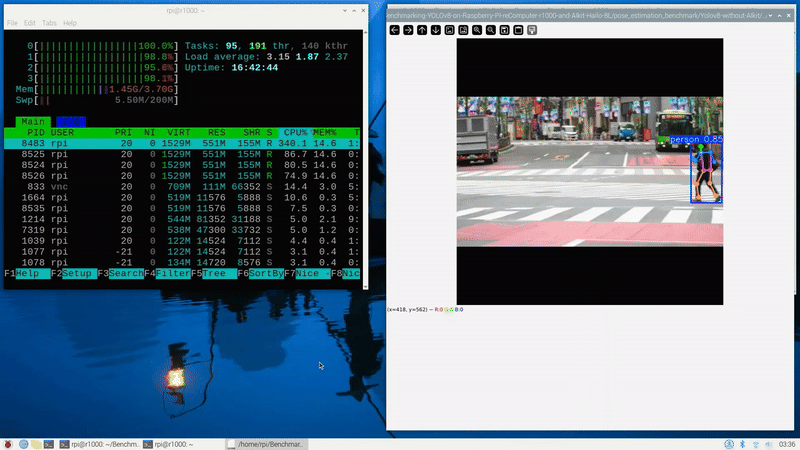Screen dimensions: 800x450
Task: Pan image down with the down-arrow toolbar icon
Action: point(436,30)
